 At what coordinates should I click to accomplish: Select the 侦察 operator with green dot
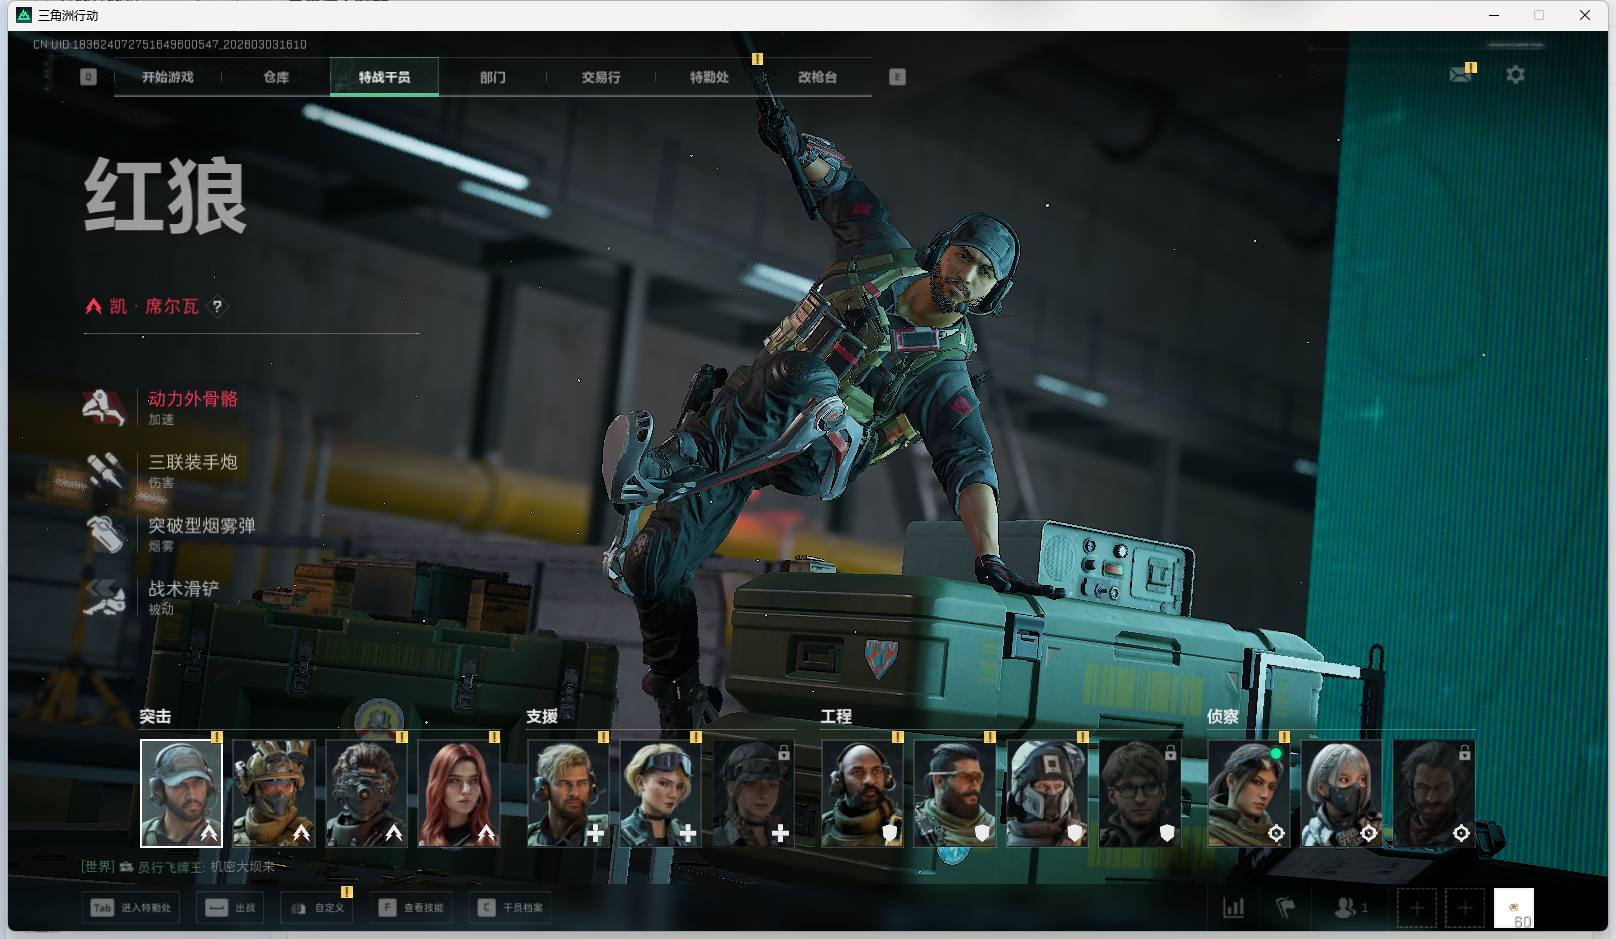(1249, 794)
